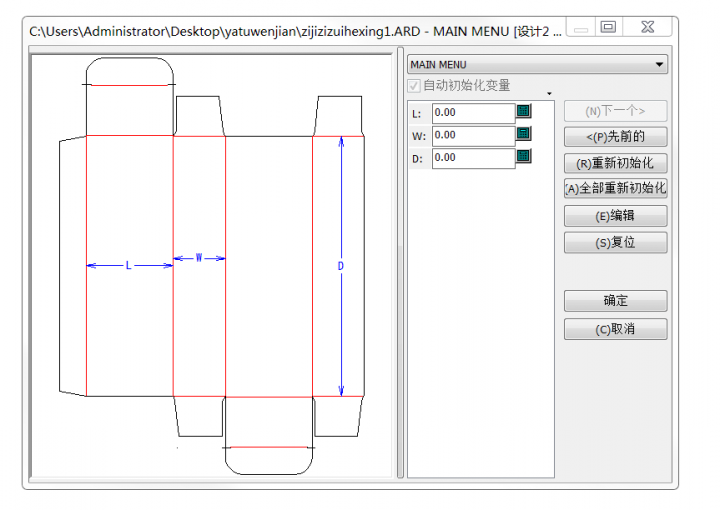This screenshot has height=510, width=720.
Task: Open the (E)编辑 button
Action: [x=615, y=216]
